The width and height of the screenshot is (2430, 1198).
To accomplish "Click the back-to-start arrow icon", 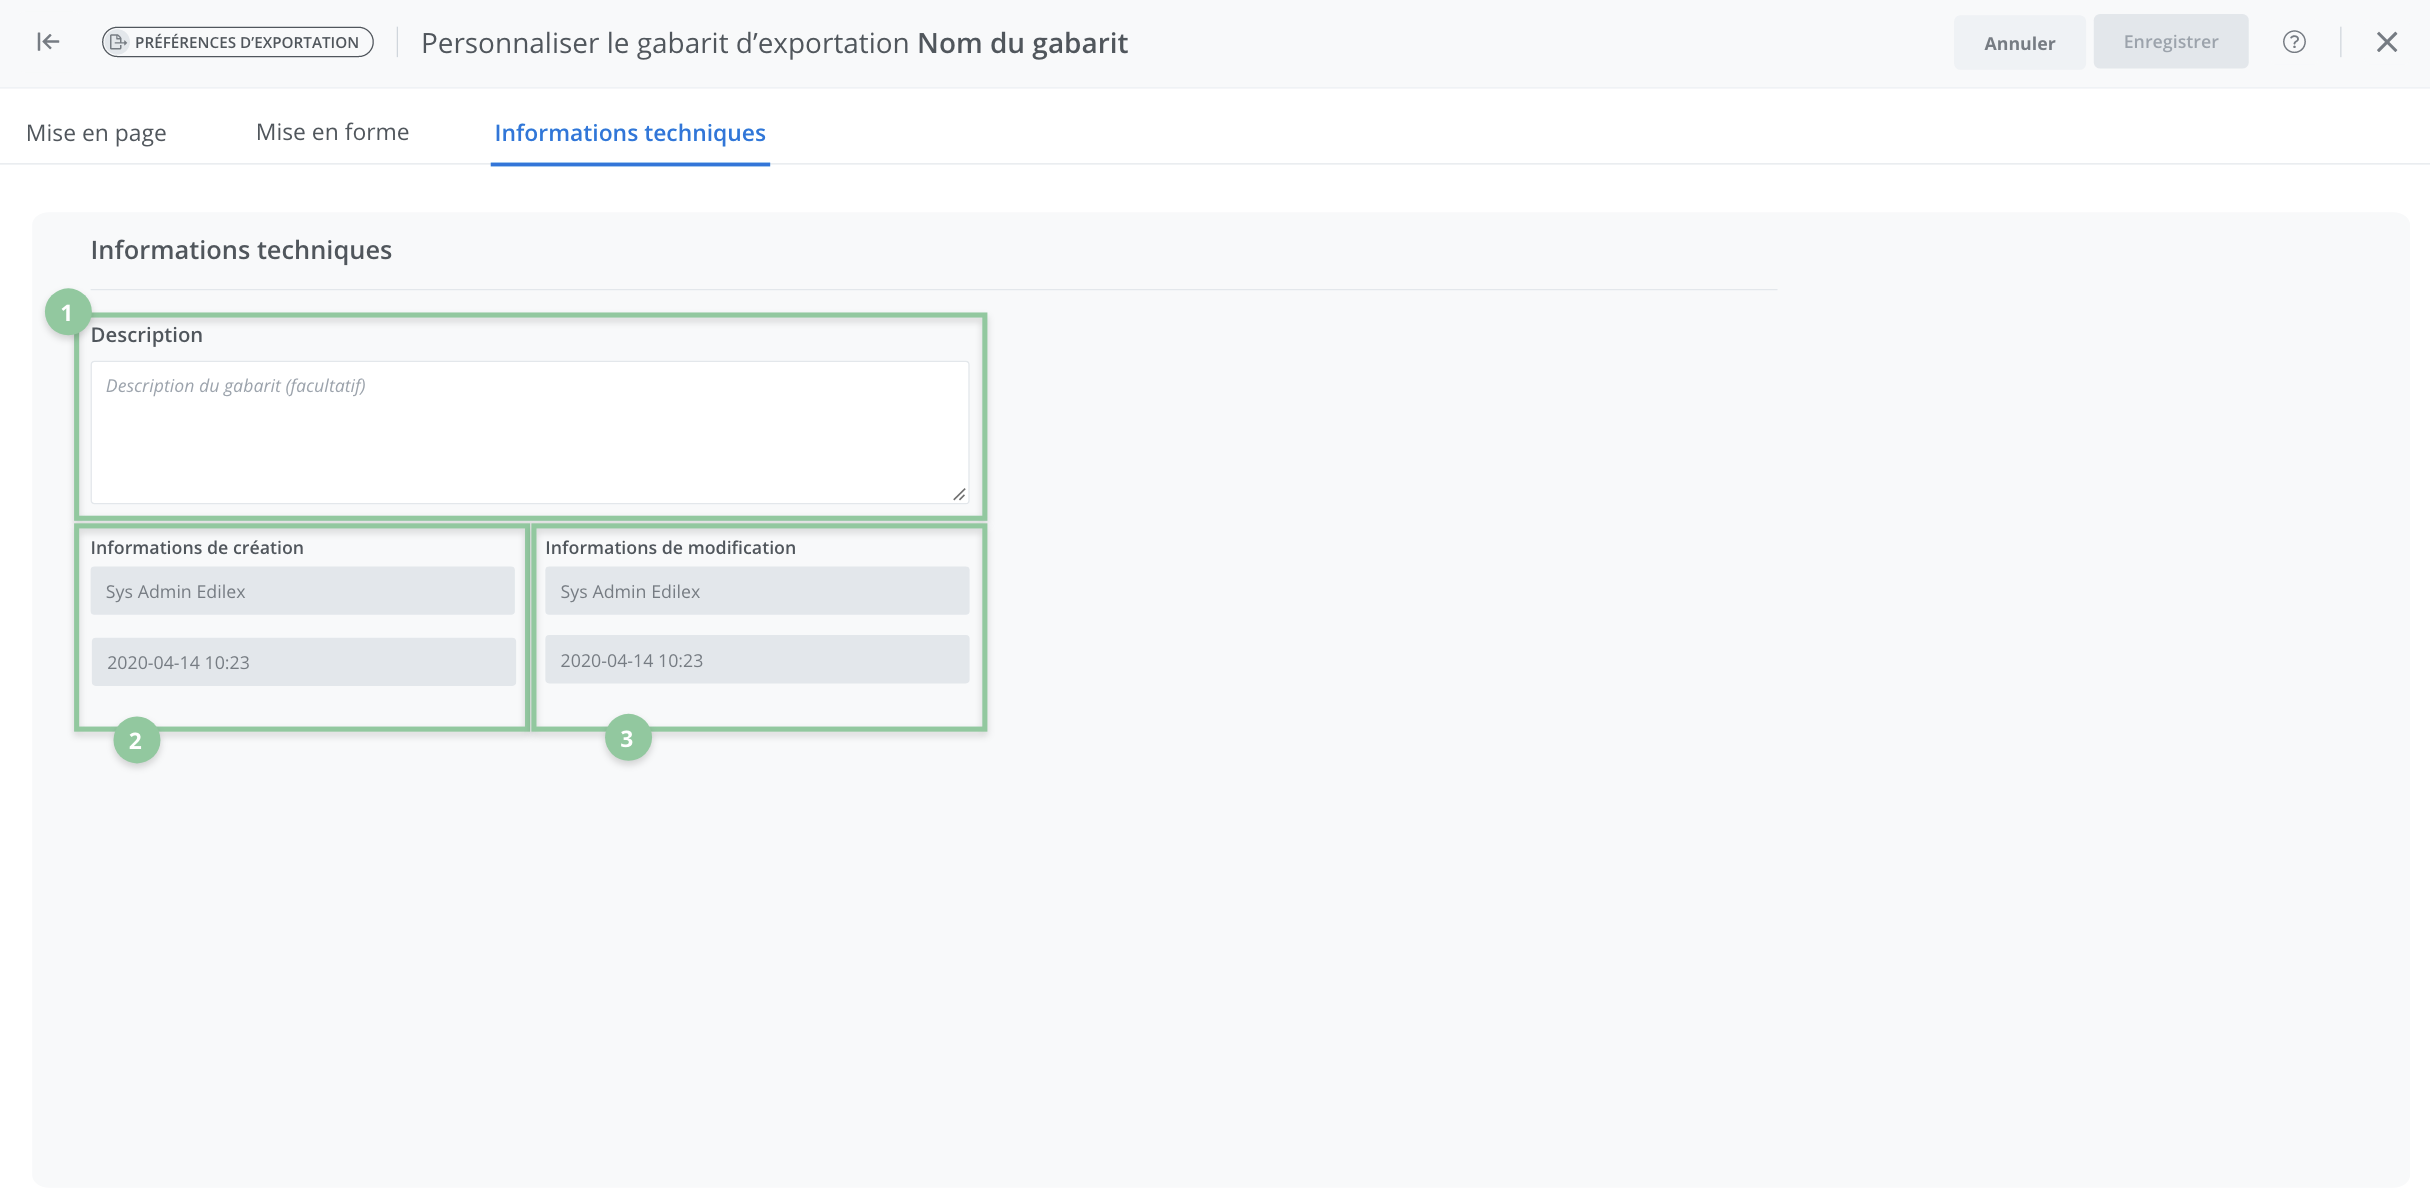I will point(48,42).
